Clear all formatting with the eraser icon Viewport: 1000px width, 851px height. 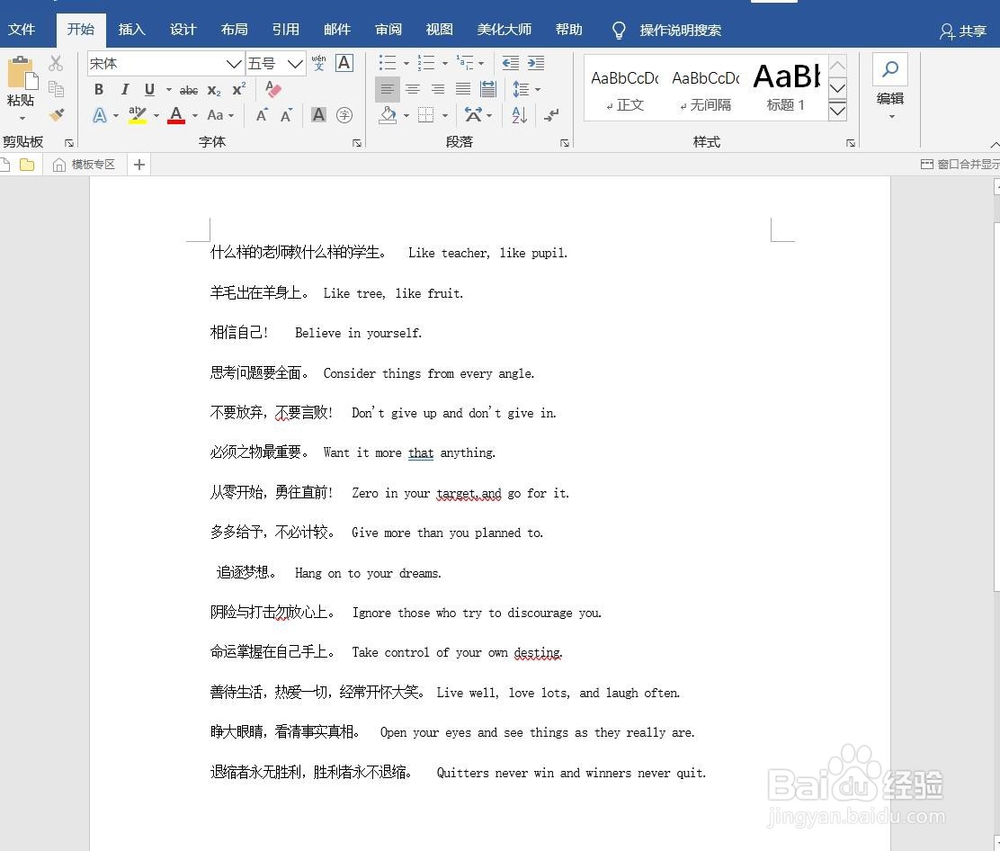point(273,89)
